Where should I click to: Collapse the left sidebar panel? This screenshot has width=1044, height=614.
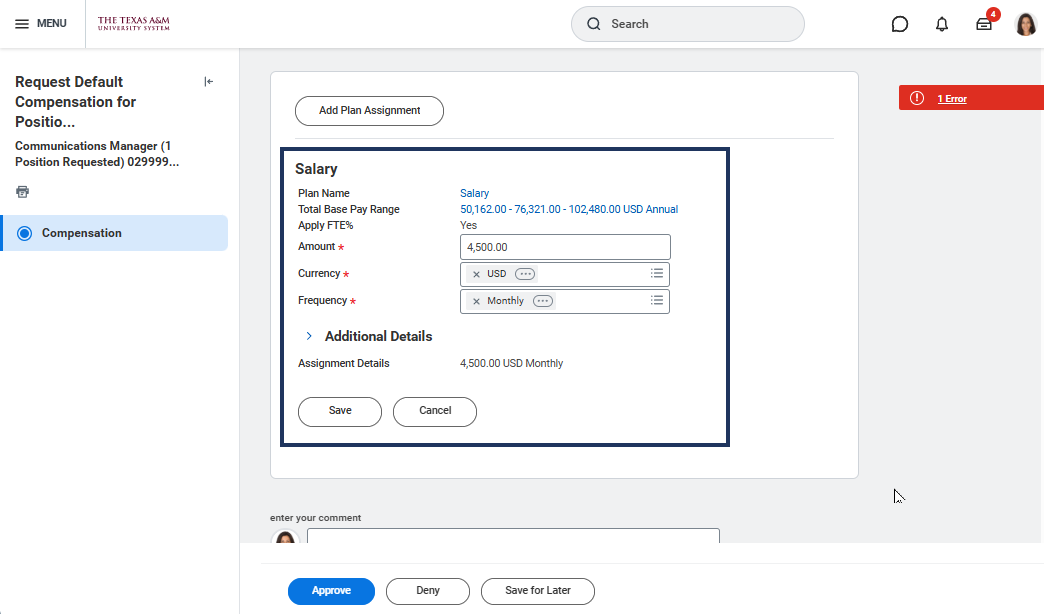tap(208, 82)
